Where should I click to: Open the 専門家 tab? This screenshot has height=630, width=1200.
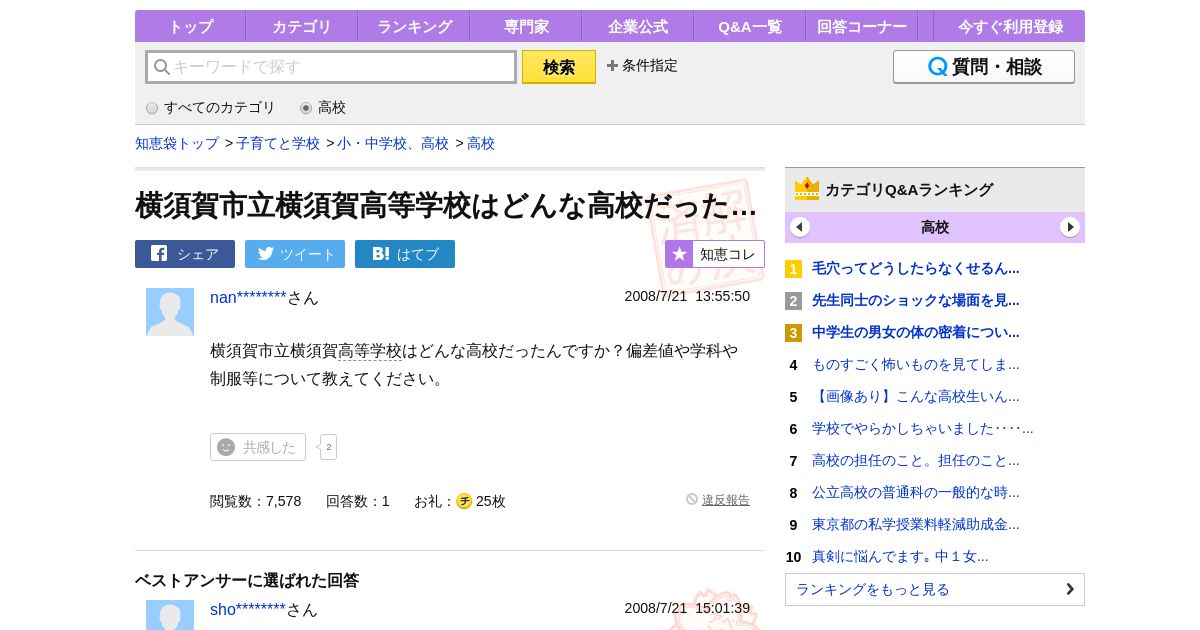[526, 26]
